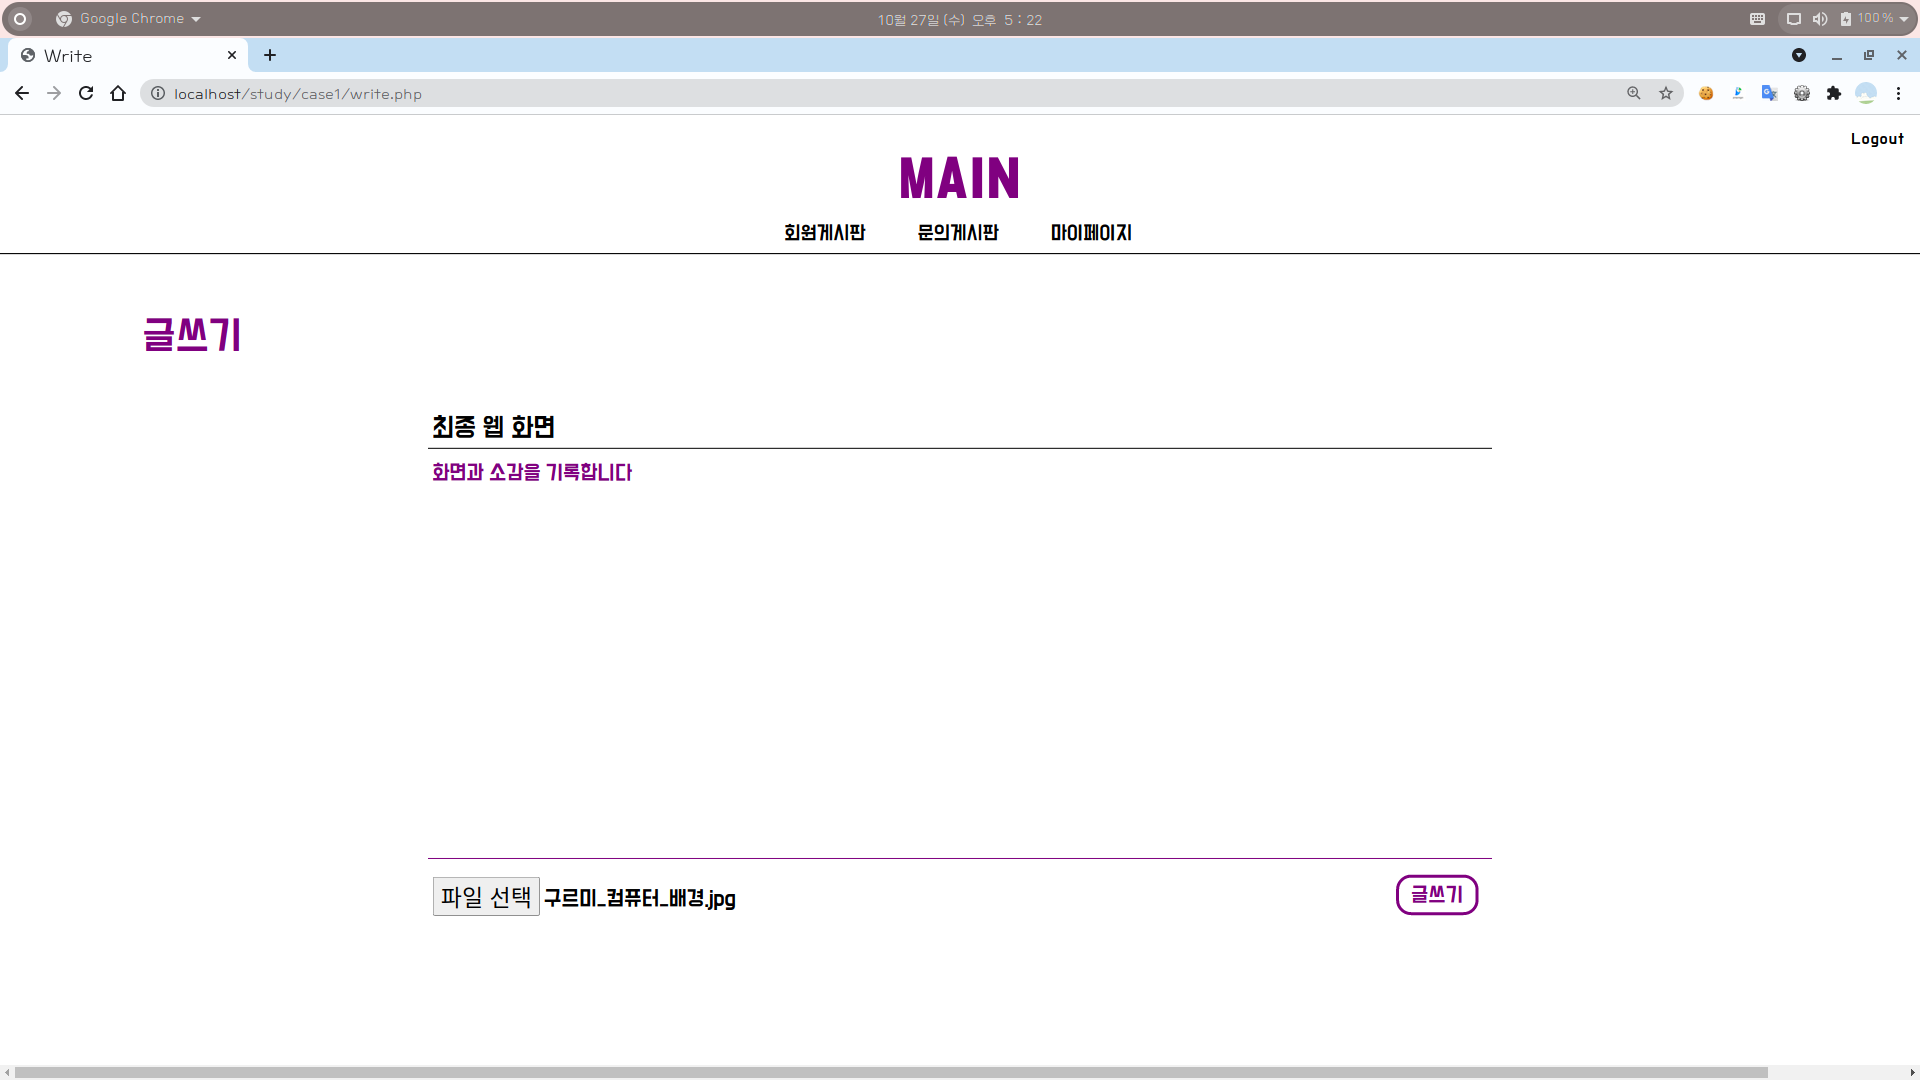Expand the tab search dropdown arrow
This screenshot has height=1080, width=1920.
click(x=1798, y=55)
